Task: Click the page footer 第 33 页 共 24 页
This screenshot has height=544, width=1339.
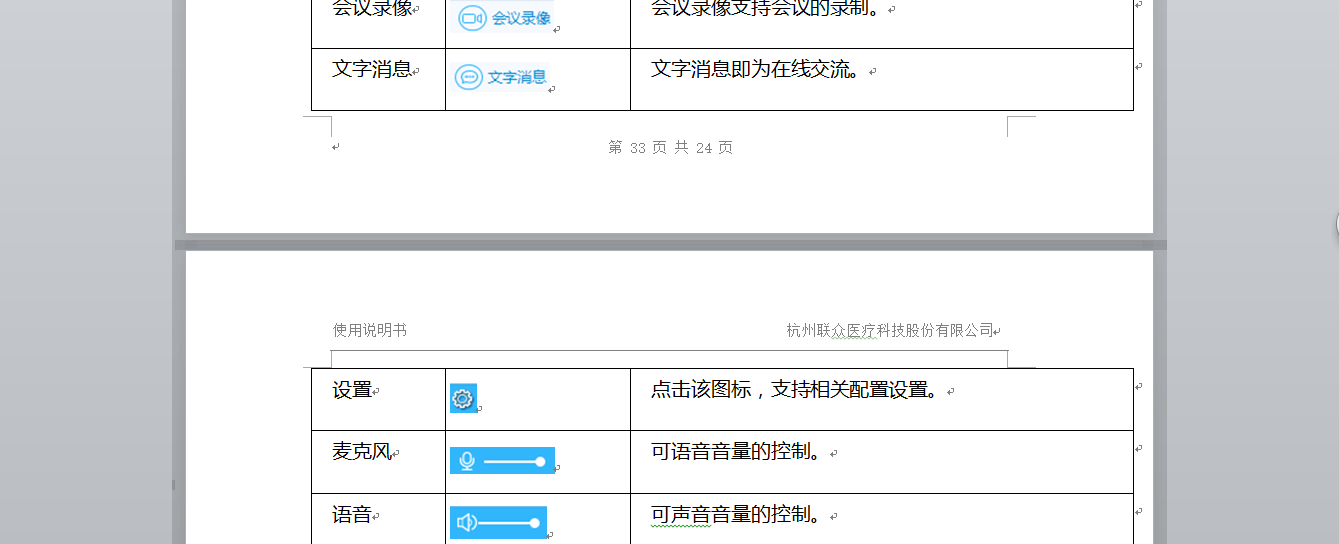Action: click(x=670, y=148)
